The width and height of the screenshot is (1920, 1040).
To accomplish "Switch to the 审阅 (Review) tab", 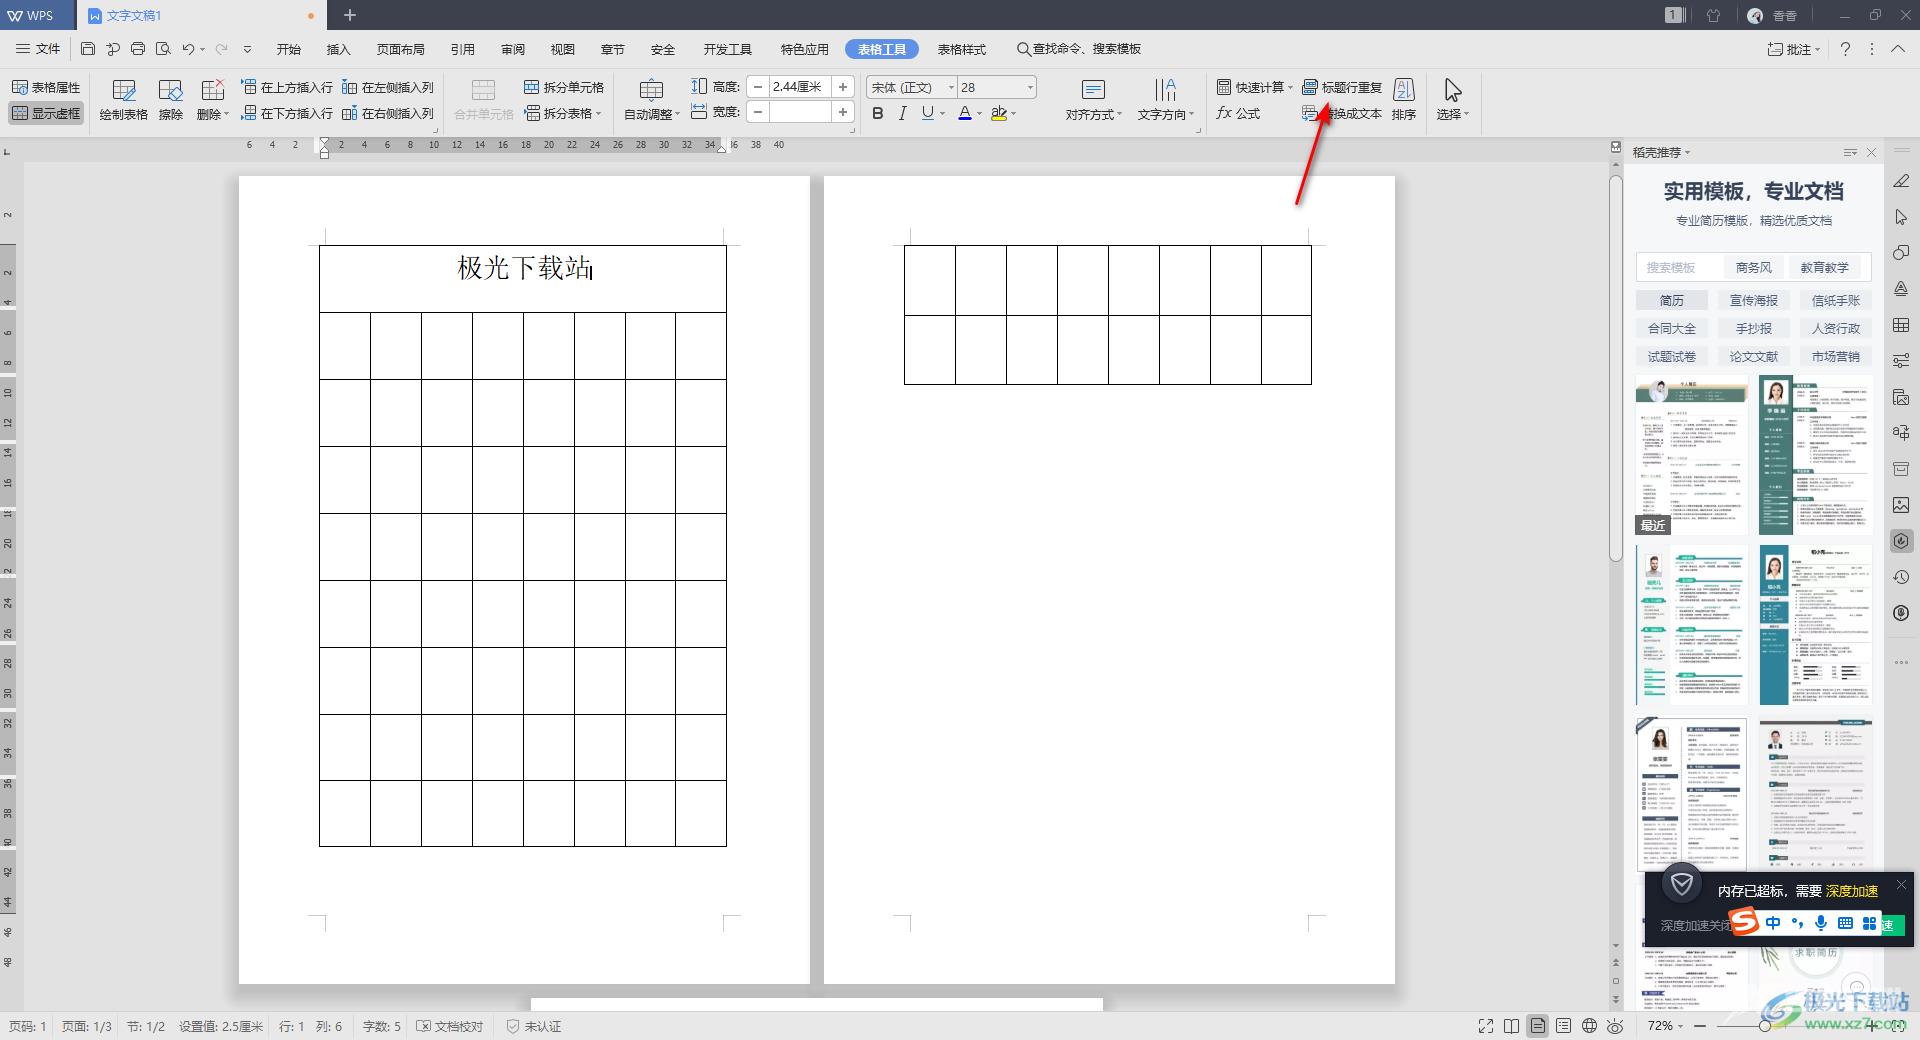I will 513,49.
